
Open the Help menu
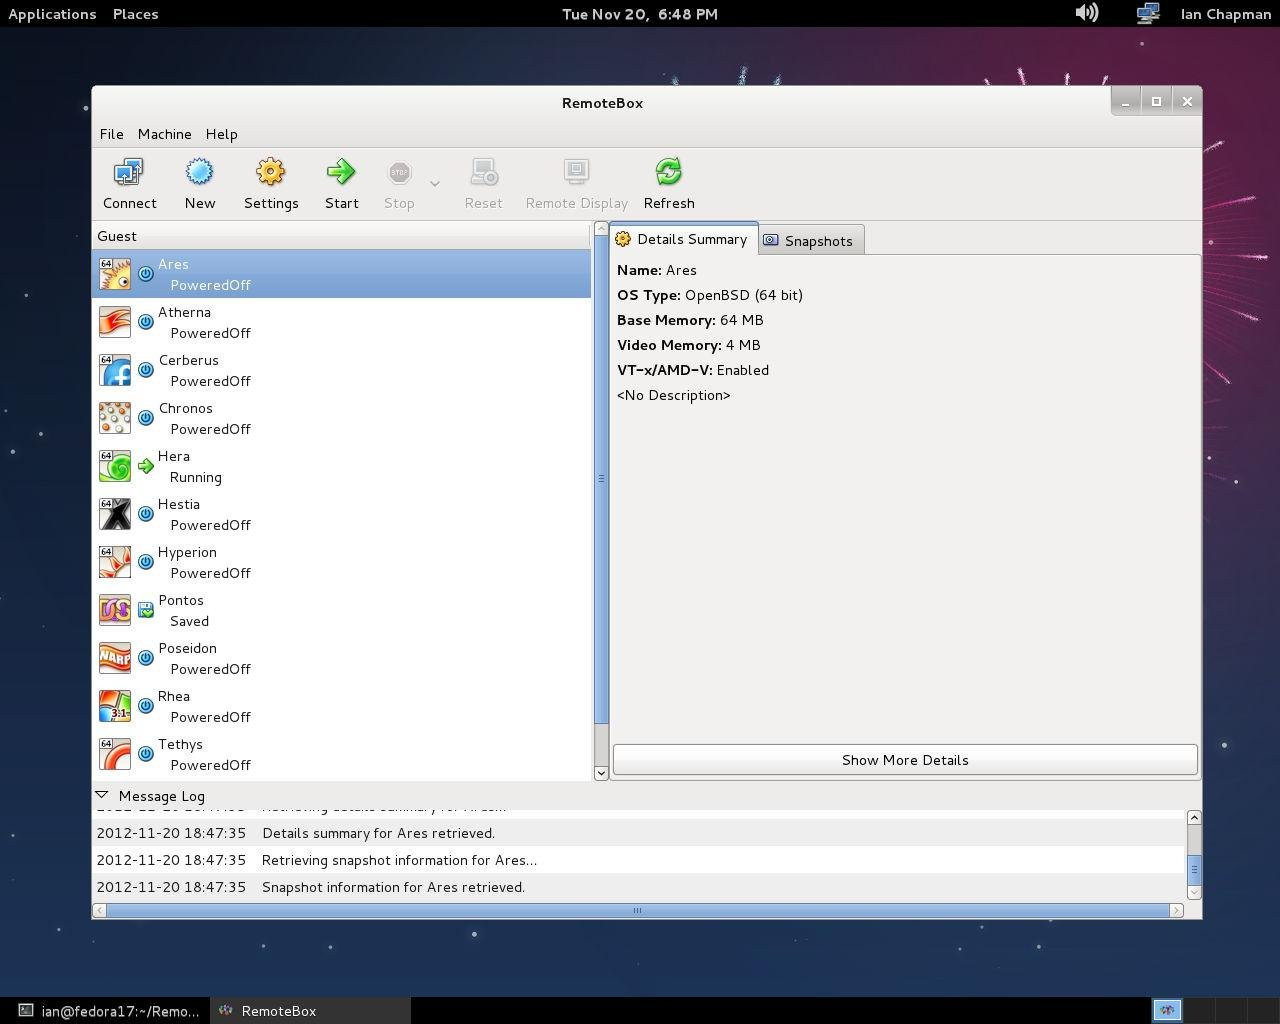pos(221,134)
